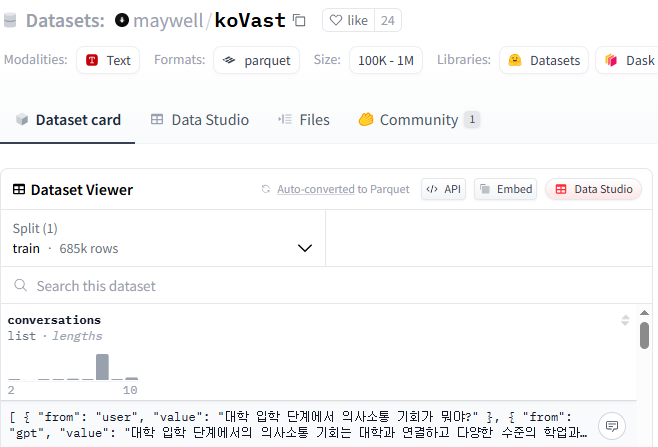Click the Dataset Viewer title
The height and width of the screenshot is (447, 658).
(x=82, y=190)
